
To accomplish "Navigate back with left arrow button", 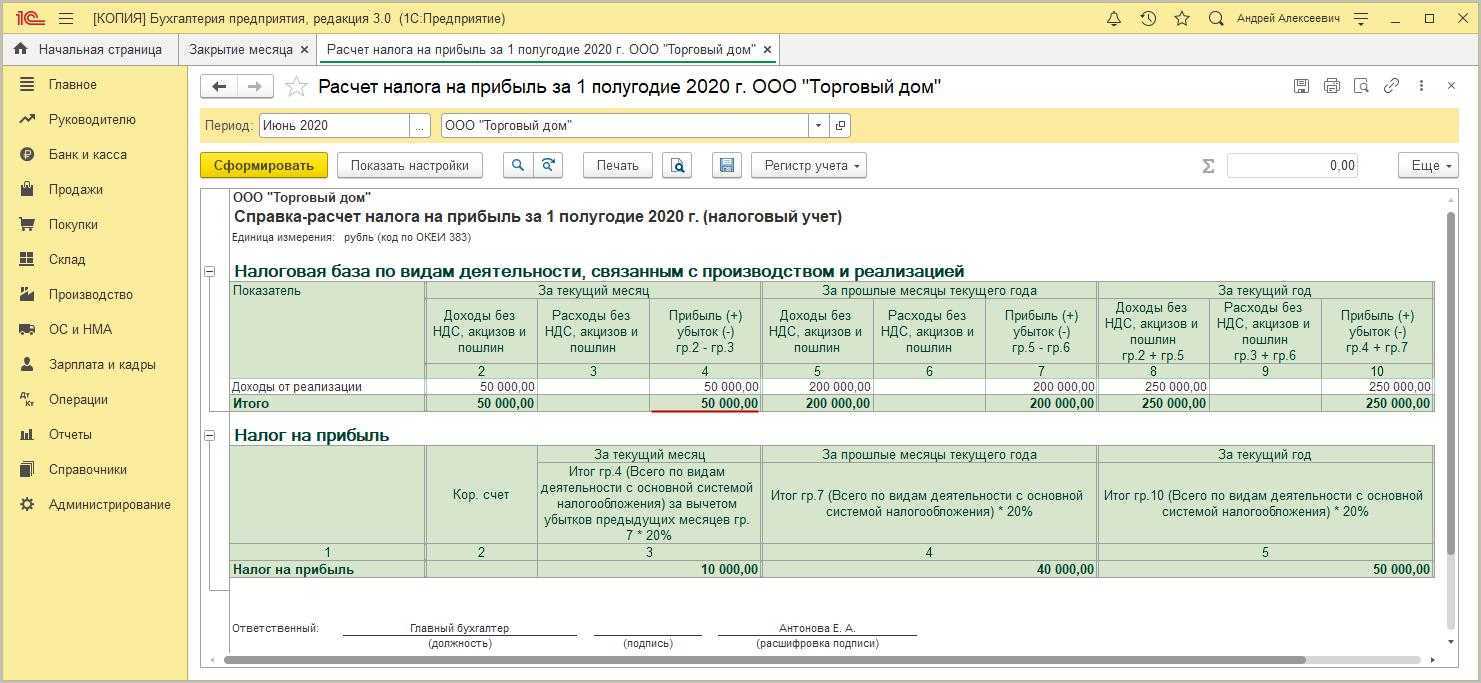I will (x=219, y=87).
